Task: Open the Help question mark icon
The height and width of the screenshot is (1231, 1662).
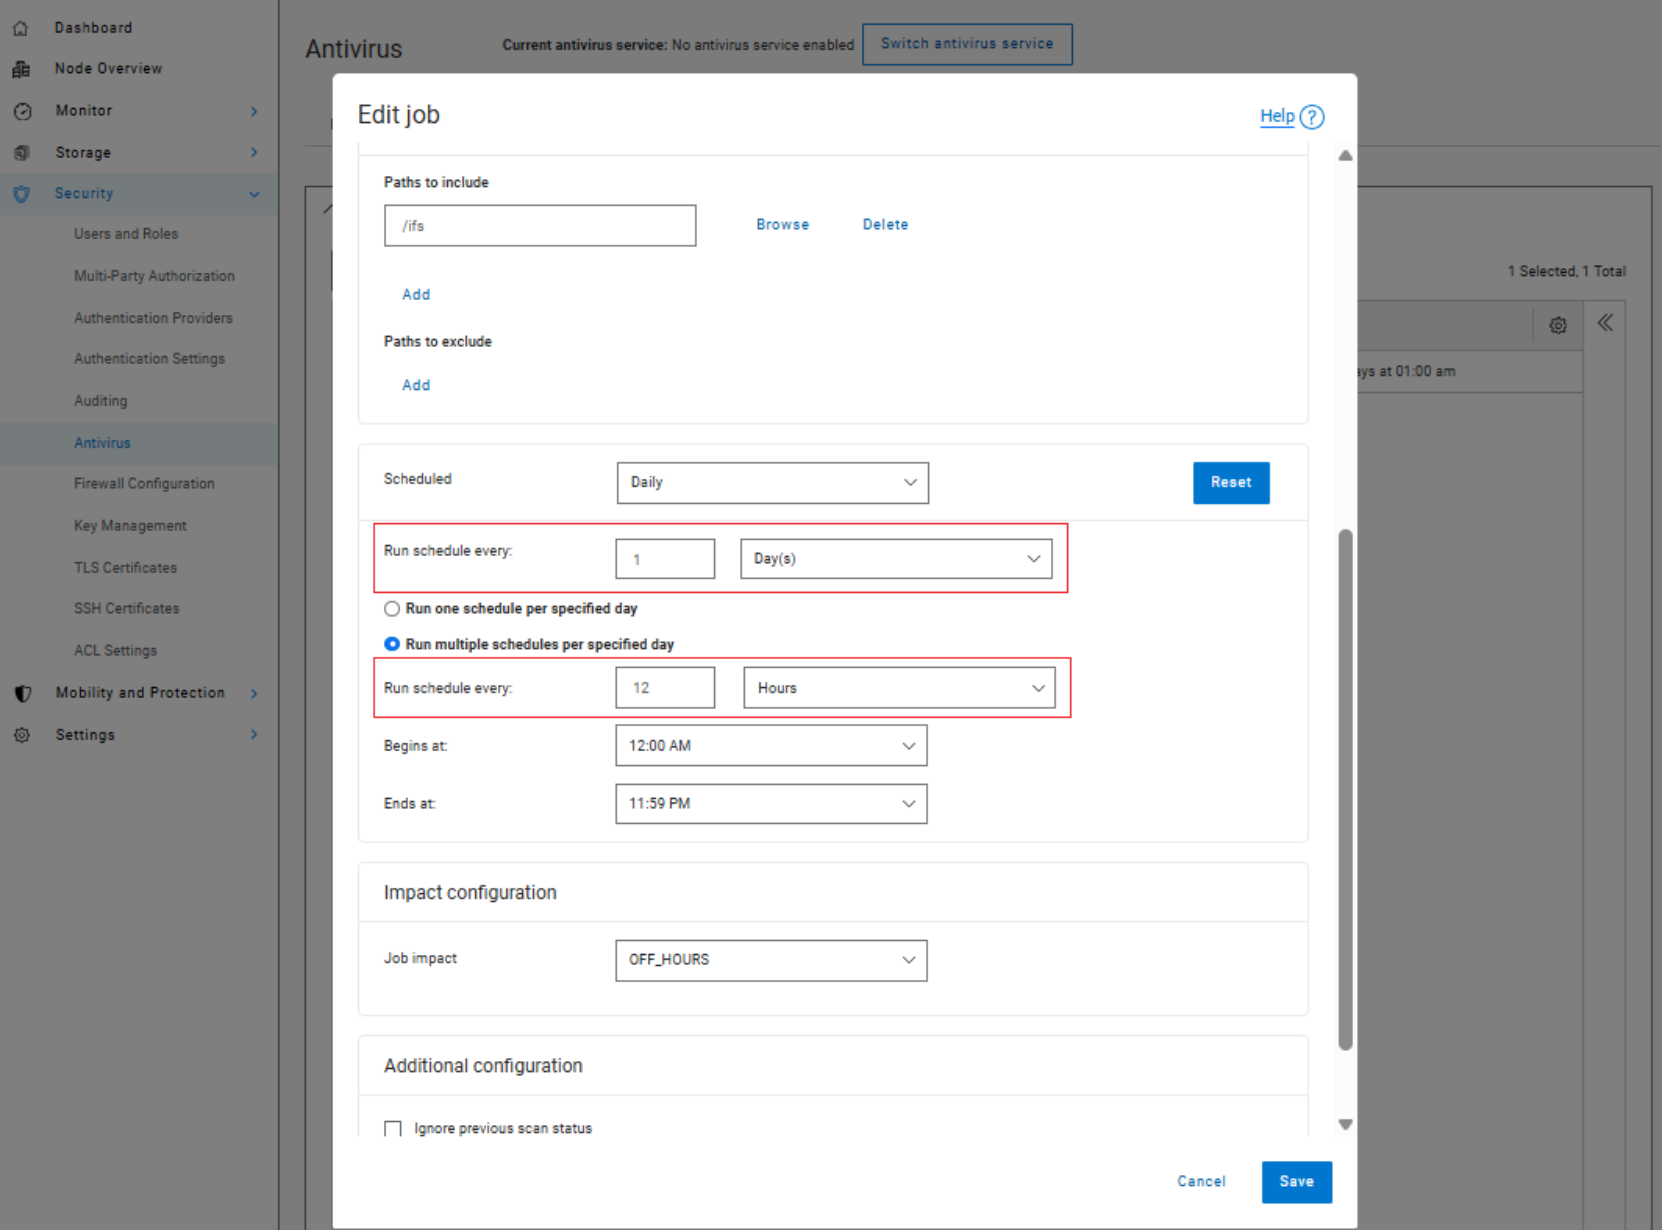Action: [1311, 117]
